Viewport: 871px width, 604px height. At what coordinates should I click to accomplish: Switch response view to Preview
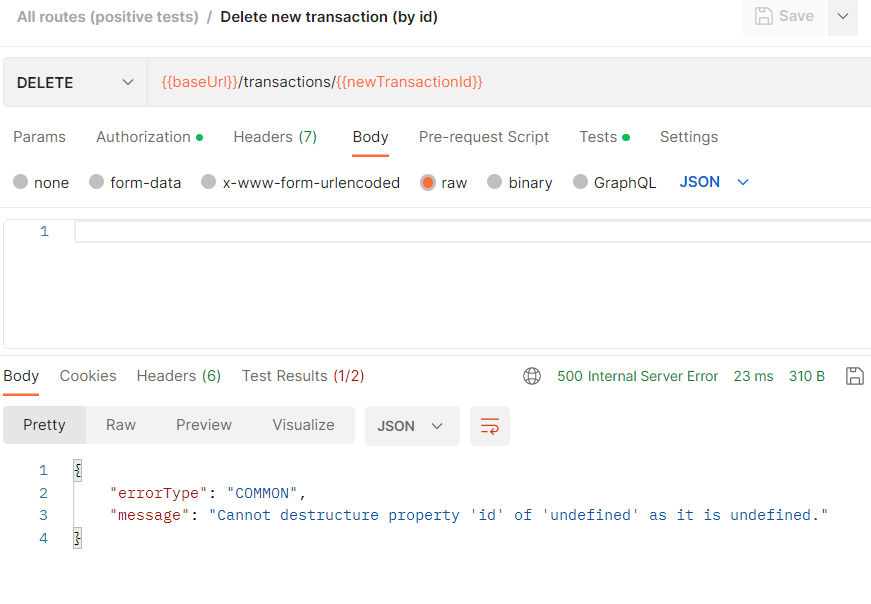point(203,425)
